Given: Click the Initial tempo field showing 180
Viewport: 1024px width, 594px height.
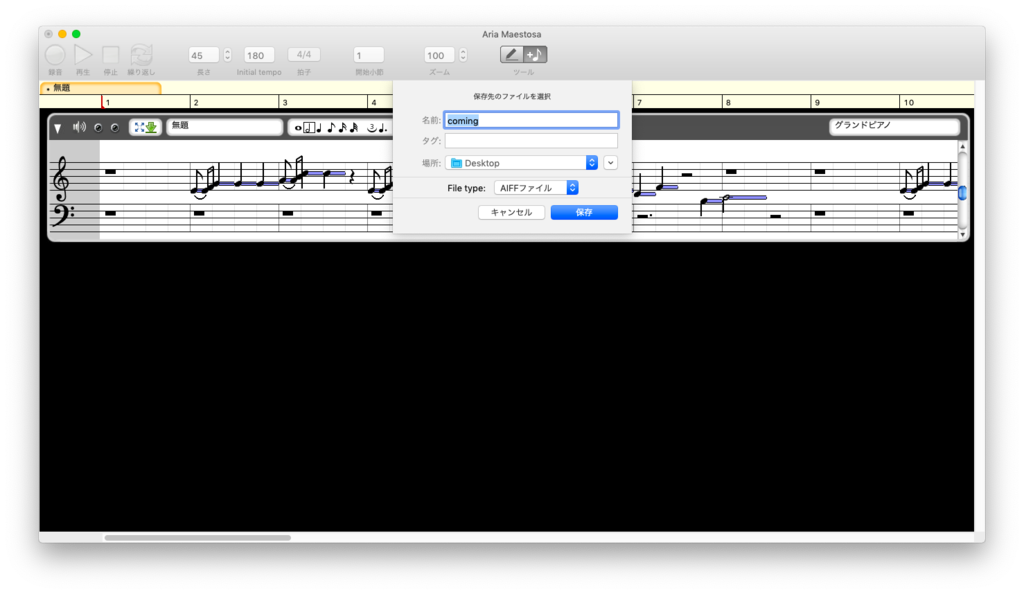Looking at the screenshot, I should [259, 55].
